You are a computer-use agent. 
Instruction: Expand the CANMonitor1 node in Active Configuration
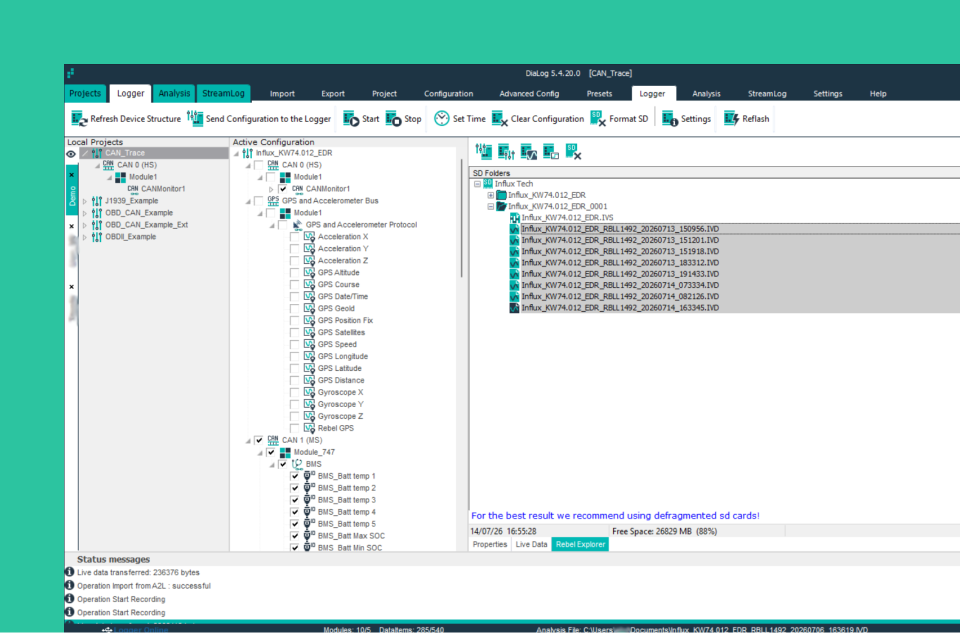point(272,189)
